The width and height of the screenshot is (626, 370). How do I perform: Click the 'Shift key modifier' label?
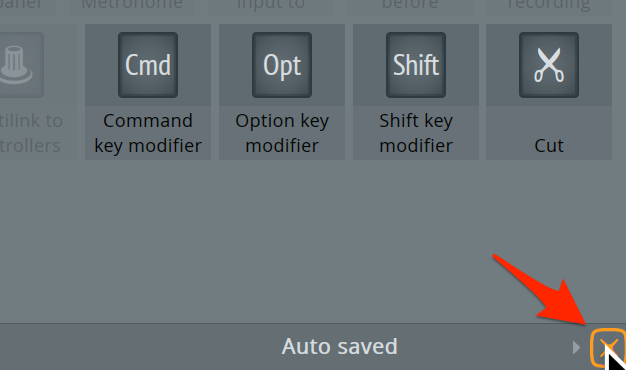click(416, 133)
